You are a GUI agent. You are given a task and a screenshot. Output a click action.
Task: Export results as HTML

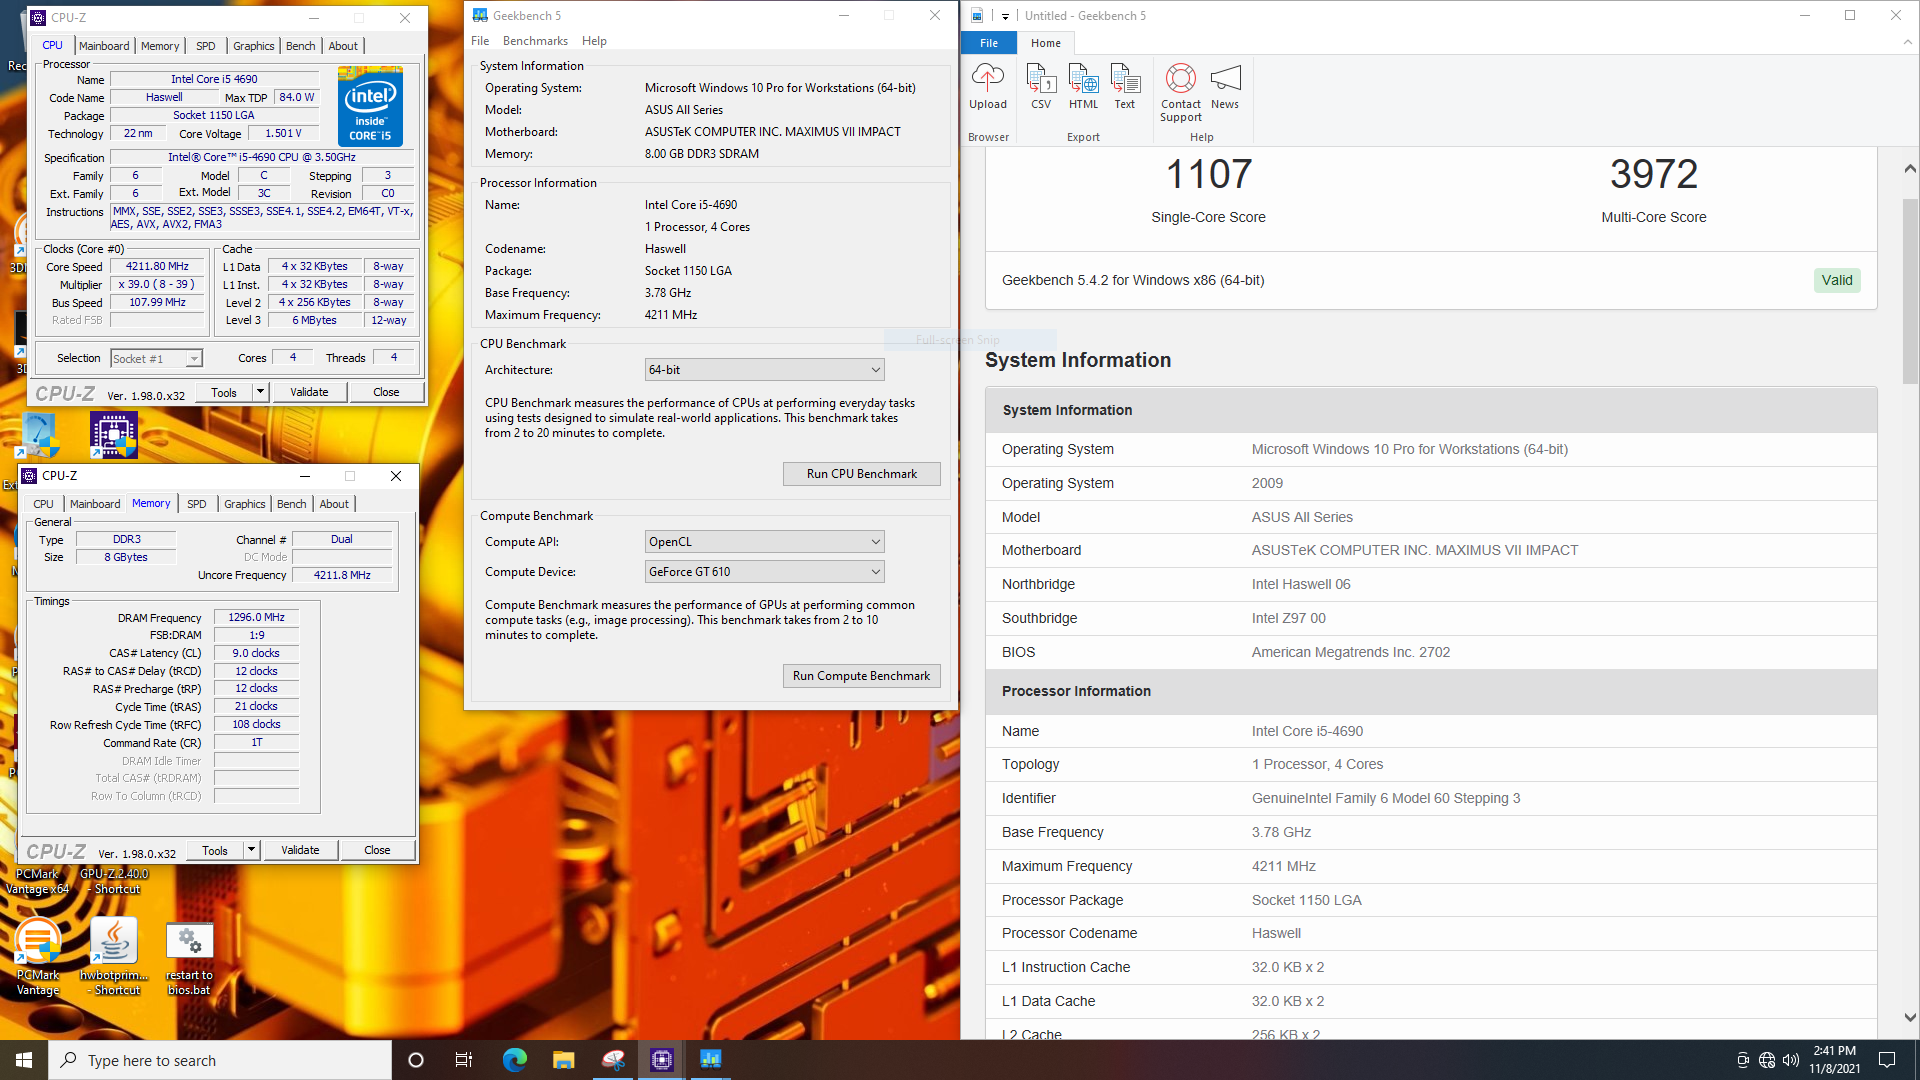coord(1083,87)
